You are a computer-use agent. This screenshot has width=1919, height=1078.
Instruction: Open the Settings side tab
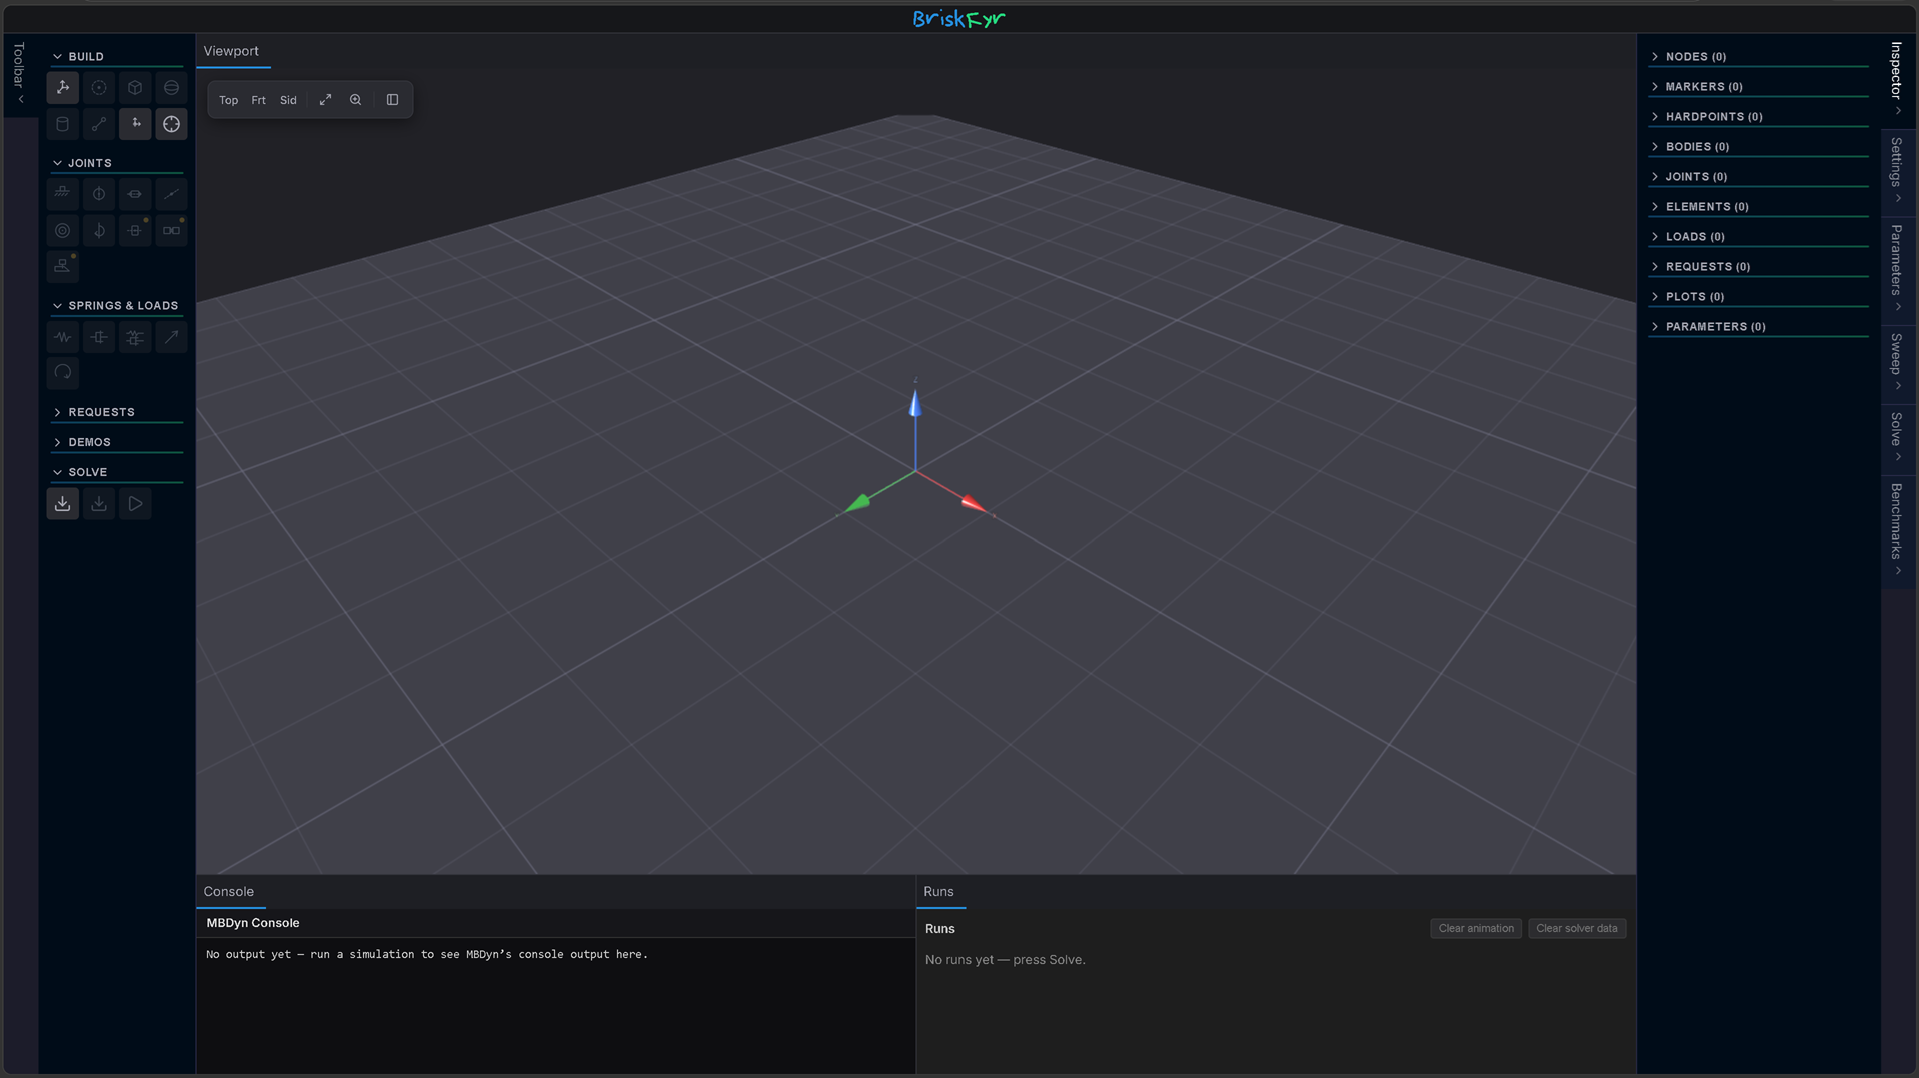point(1897,171)
